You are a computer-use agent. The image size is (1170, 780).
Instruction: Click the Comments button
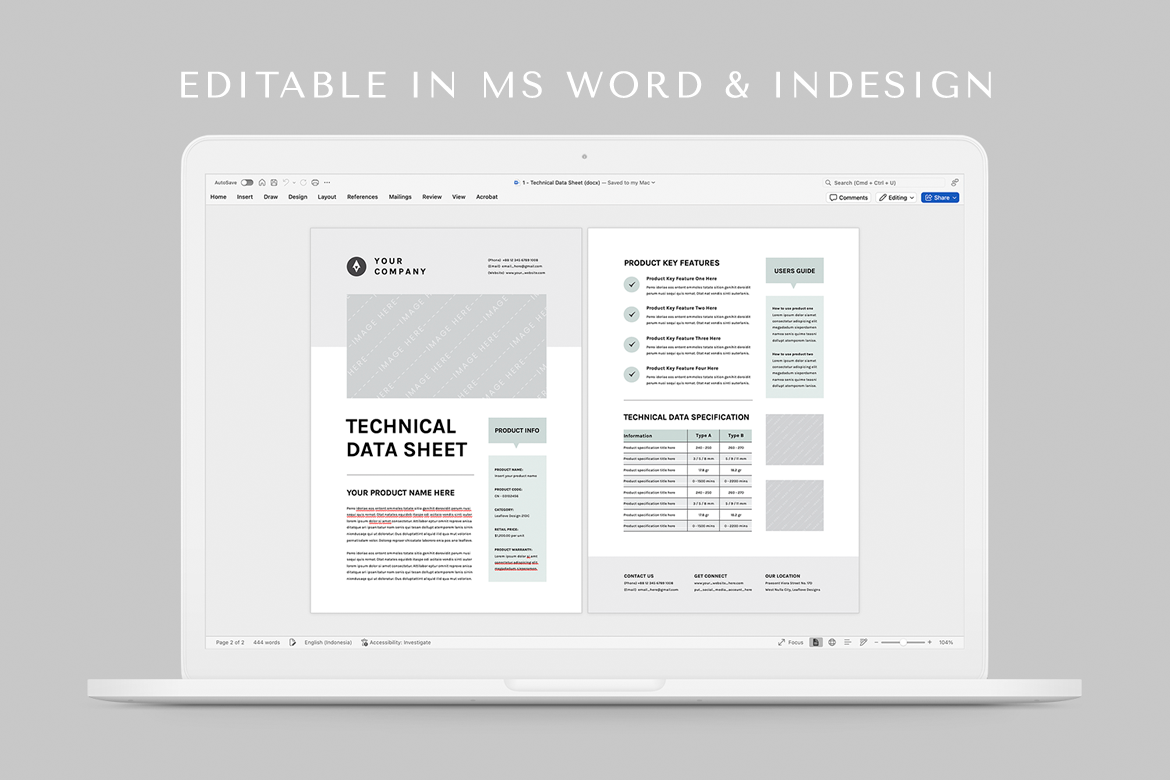click(849, 198)
